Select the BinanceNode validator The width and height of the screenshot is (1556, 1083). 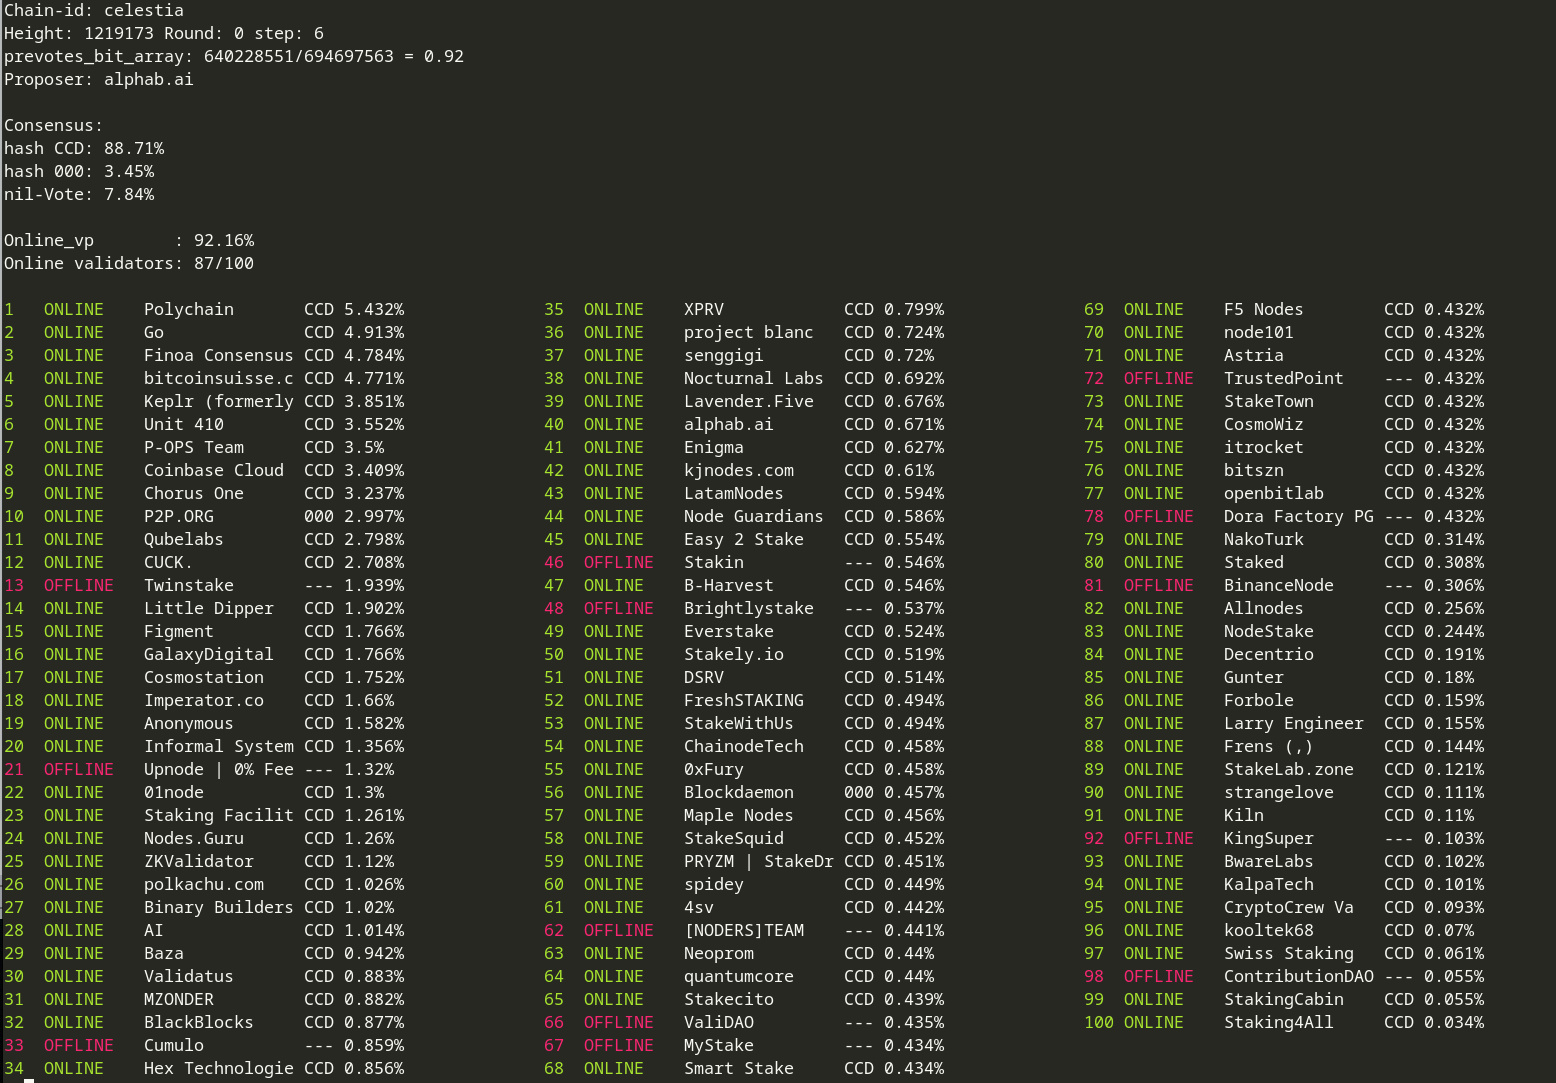(1279, 585)
